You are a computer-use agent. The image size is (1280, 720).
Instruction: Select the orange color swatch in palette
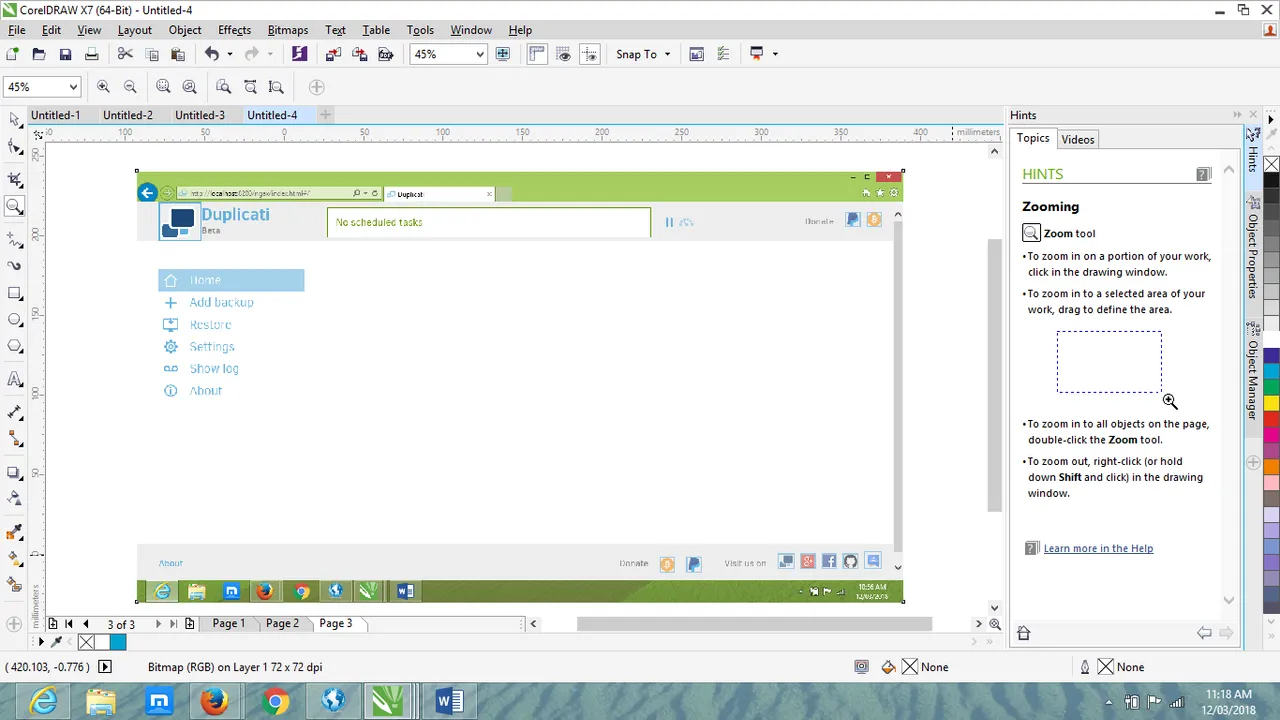(1271, 466)
